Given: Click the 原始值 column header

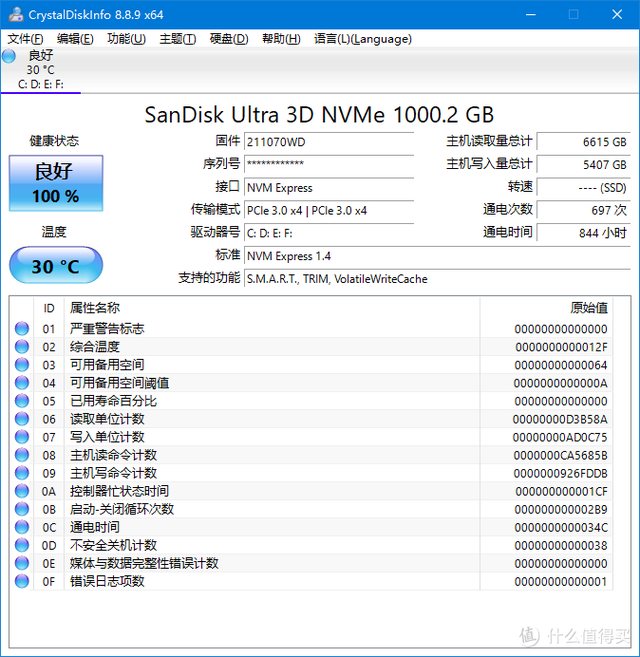Looking at the screenshot, I should coord(588,307).
